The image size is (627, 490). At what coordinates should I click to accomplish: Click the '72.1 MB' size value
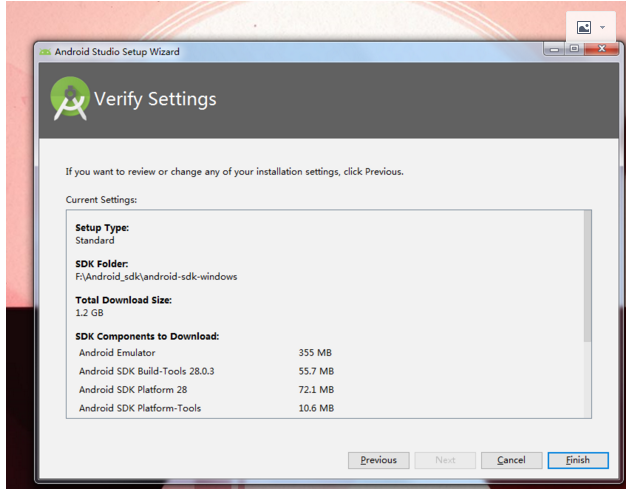coord(316,390)
